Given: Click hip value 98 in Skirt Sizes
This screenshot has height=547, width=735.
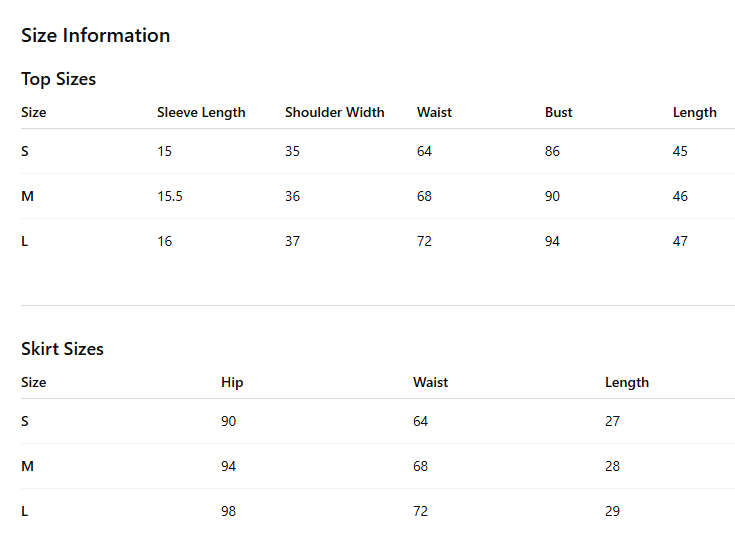Looking at the screenshot, I should click(229, 511).
